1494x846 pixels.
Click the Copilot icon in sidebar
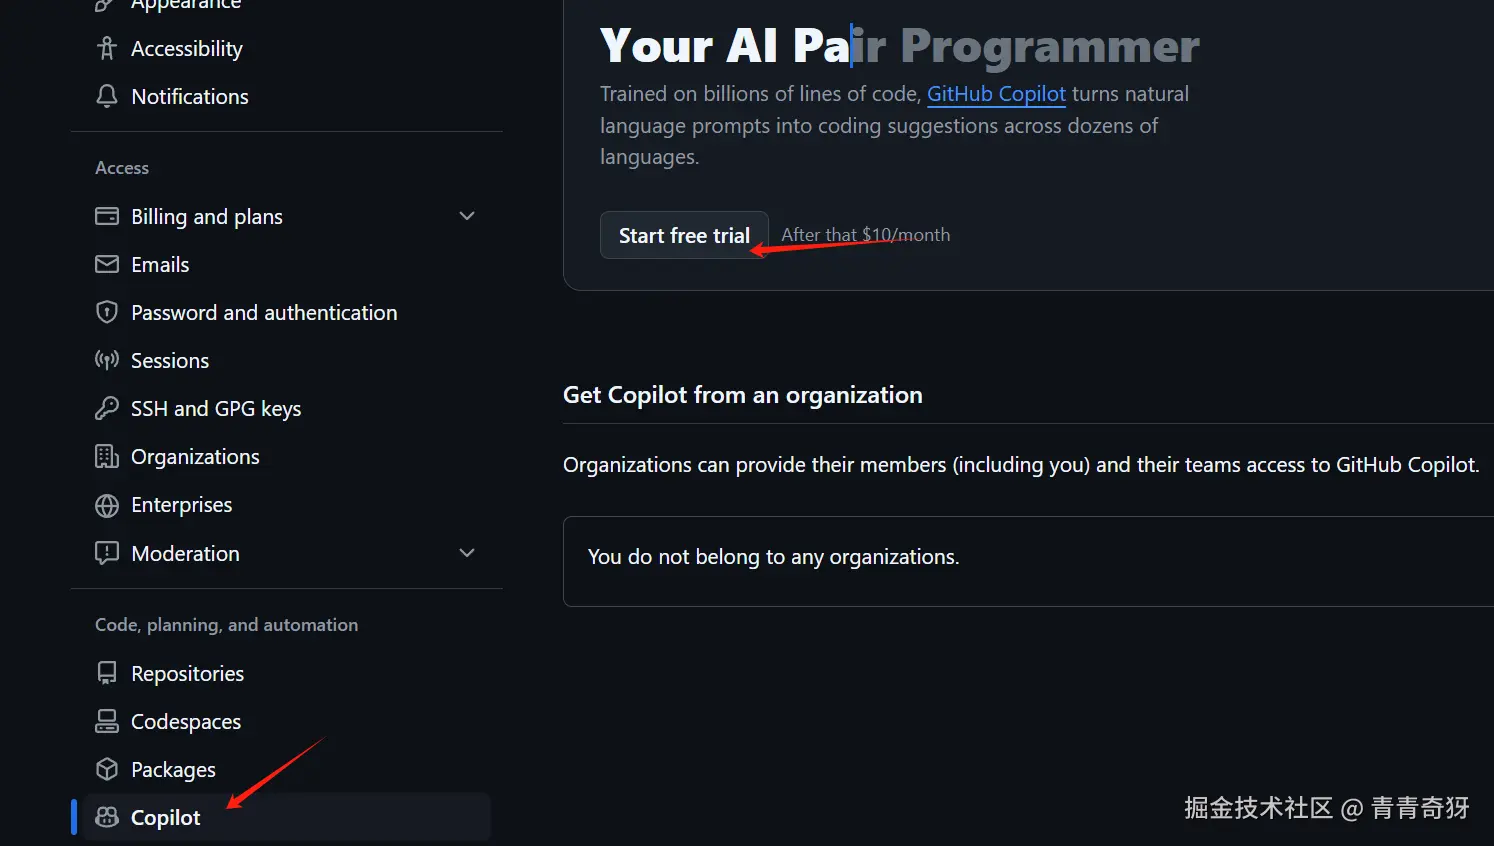(107, 817)
